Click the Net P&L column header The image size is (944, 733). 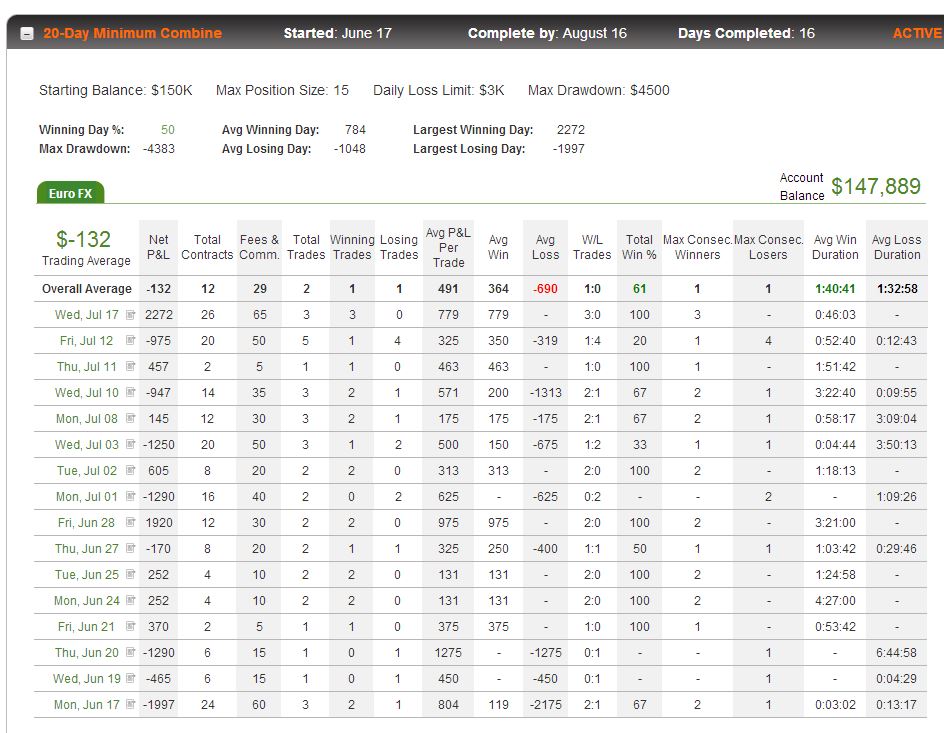pyautogui.click(x=158, y=247)
